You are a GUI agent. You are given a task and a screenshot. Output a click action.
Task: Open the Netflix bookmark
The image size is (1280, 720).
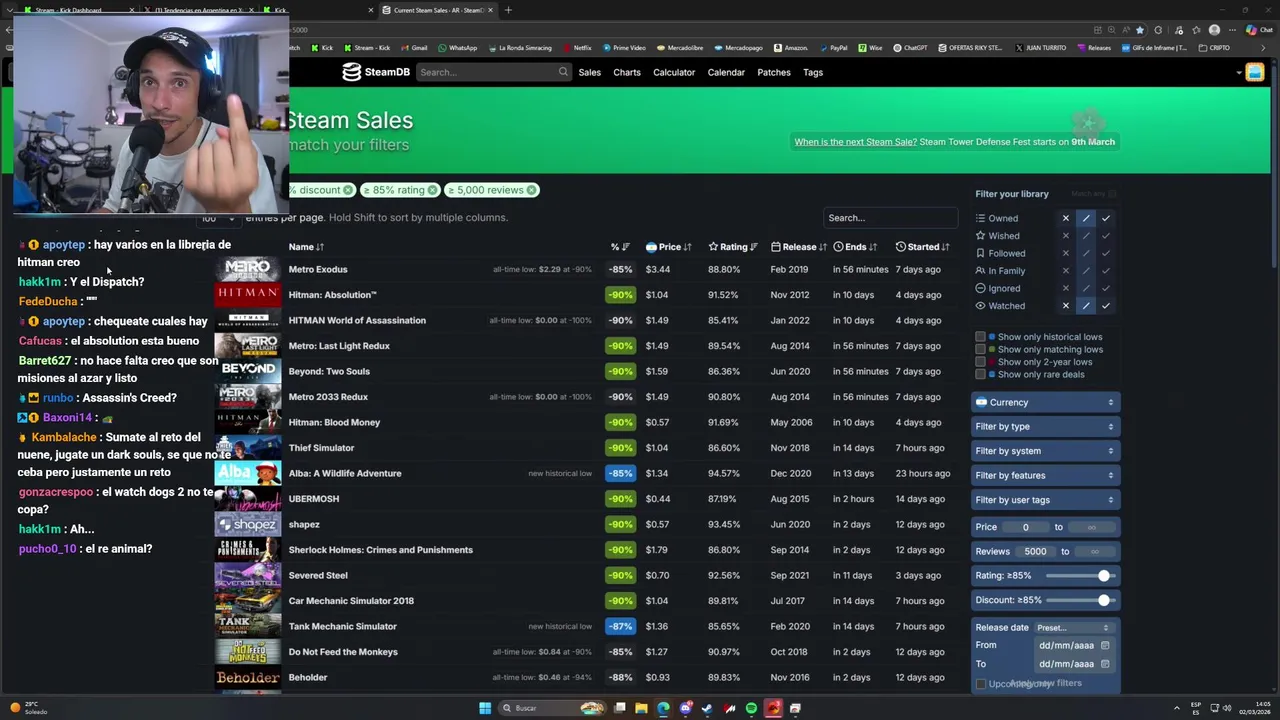pos(577,47)
